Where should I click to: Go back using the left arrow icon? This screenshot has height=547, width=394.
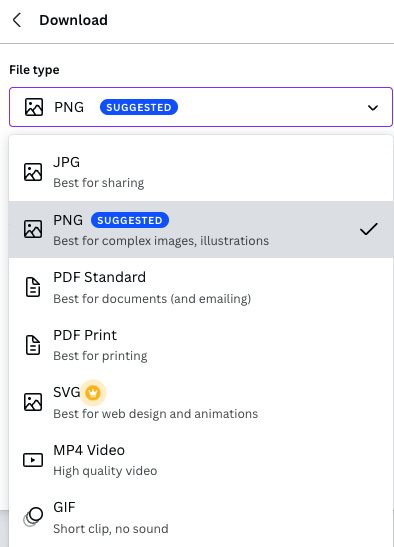pyautogui.click(x=17, y=20)
